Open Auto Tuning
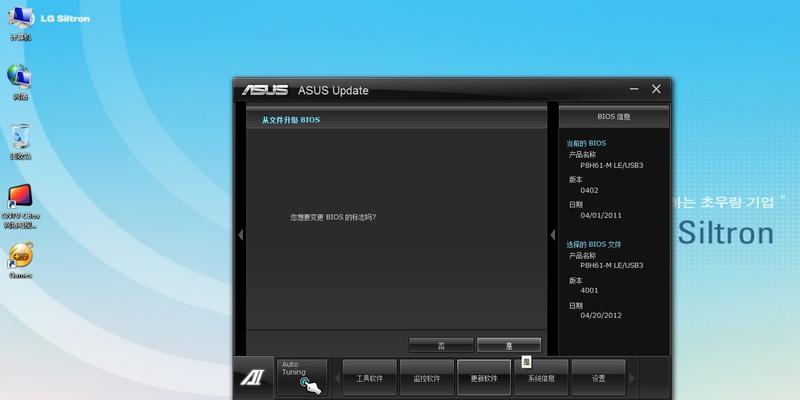Image resolution: width=800 pixels, height=400 pixels. click(x=302, y=378)
